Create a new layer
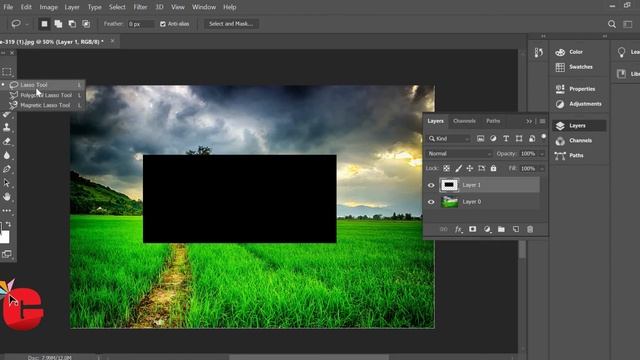The width and height of the screenshot is (640, 360). (x=516, y=229)
